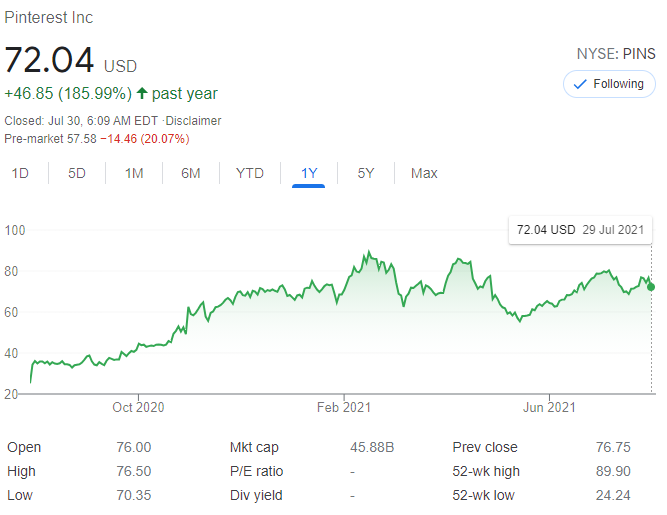Click the green up arrow icon

point(142,93)
